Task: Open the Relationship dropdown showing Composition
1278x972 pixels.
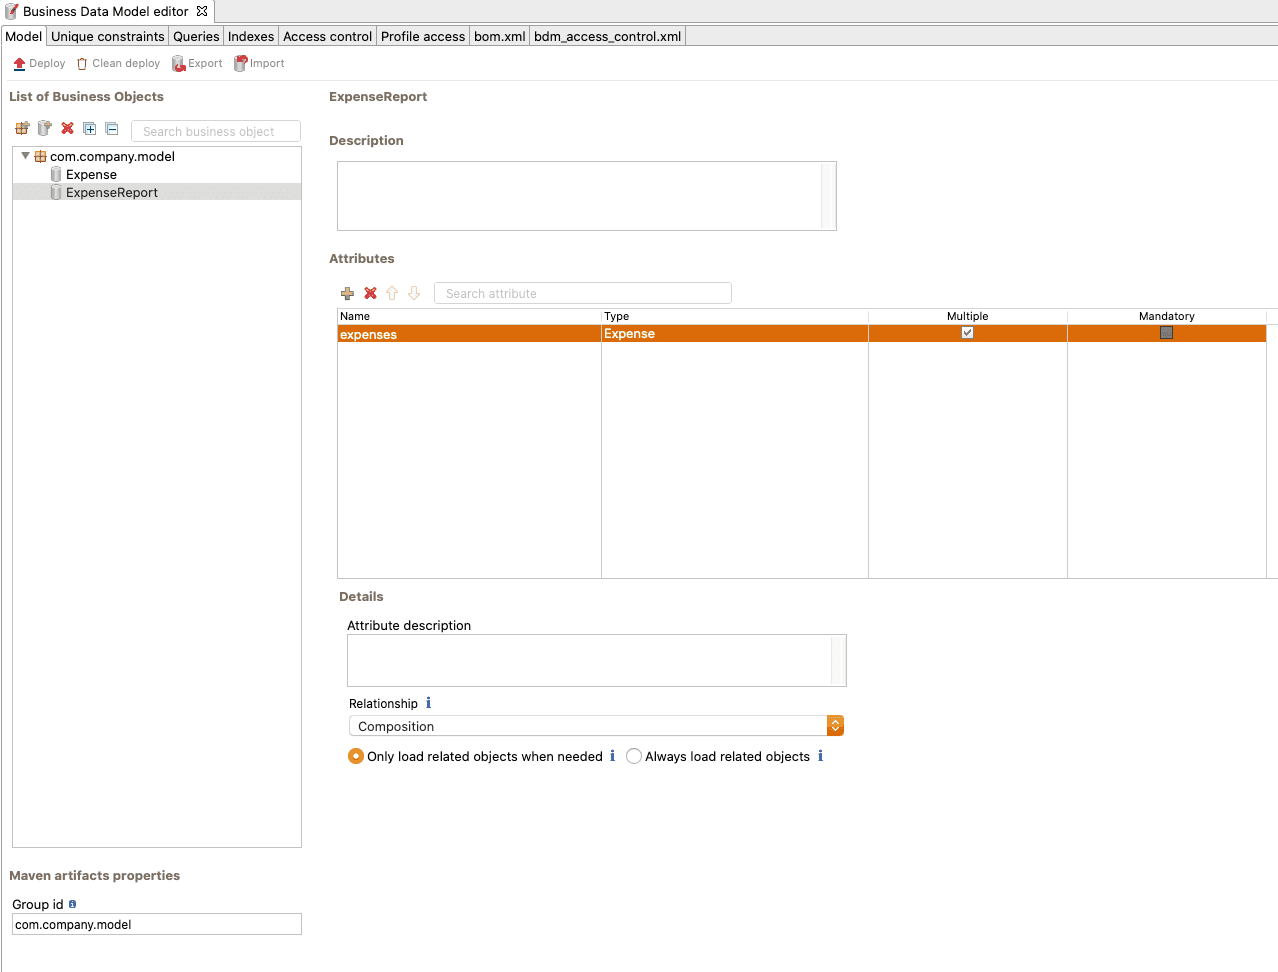Action: 835,725
